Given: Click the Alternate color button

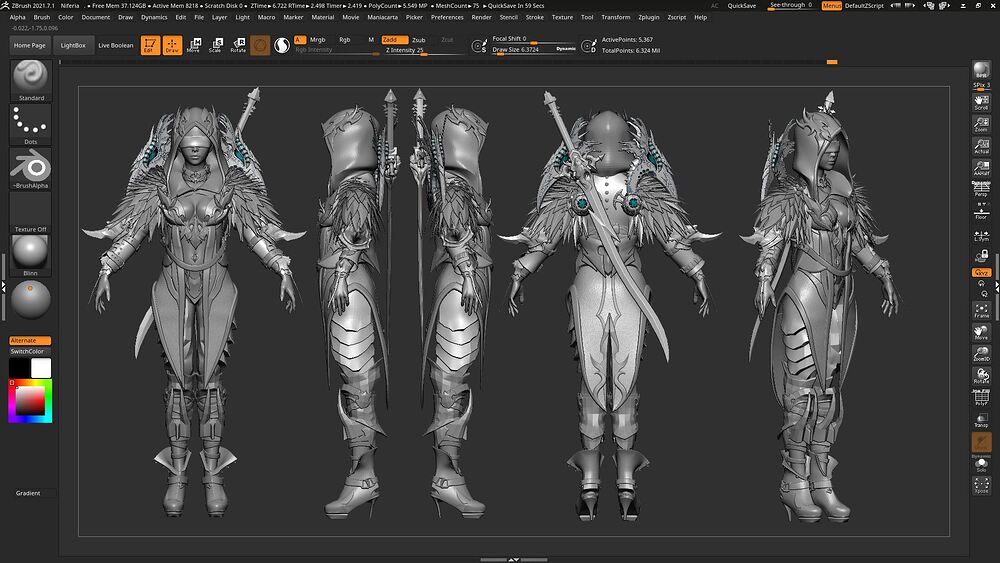Looking at the screenshot, I should [x=30, y=340].
